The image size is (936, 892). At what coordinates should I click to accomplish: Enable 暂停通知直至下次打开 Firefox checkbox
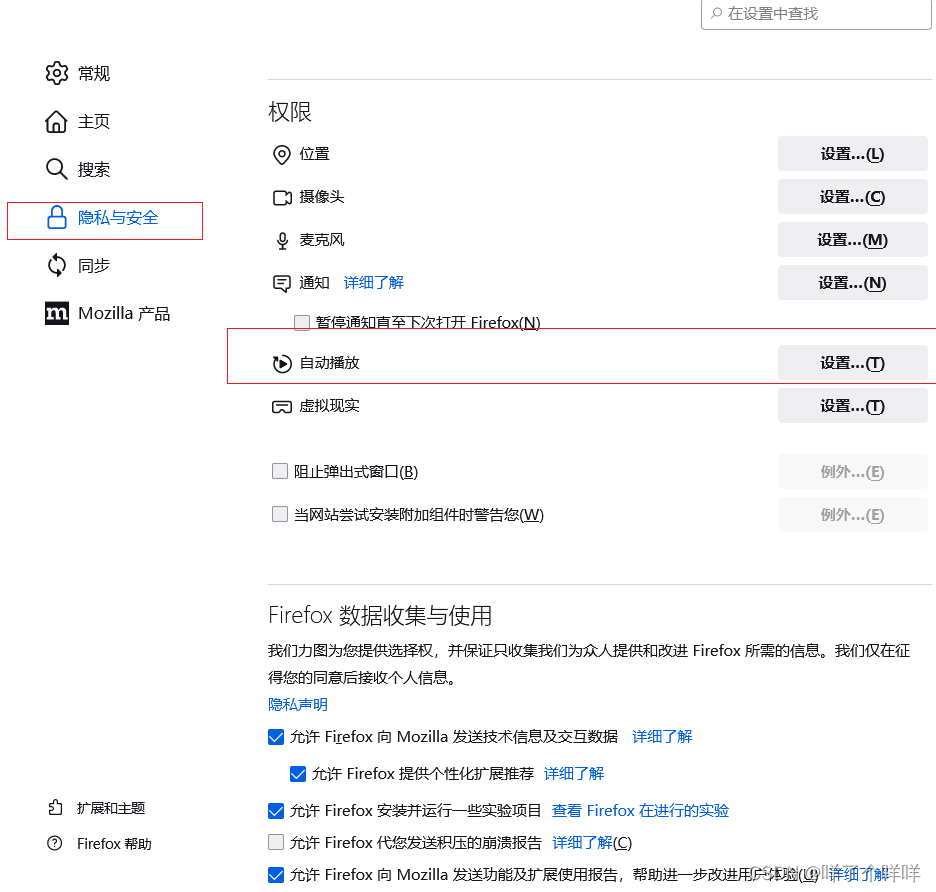click(302, 322)
